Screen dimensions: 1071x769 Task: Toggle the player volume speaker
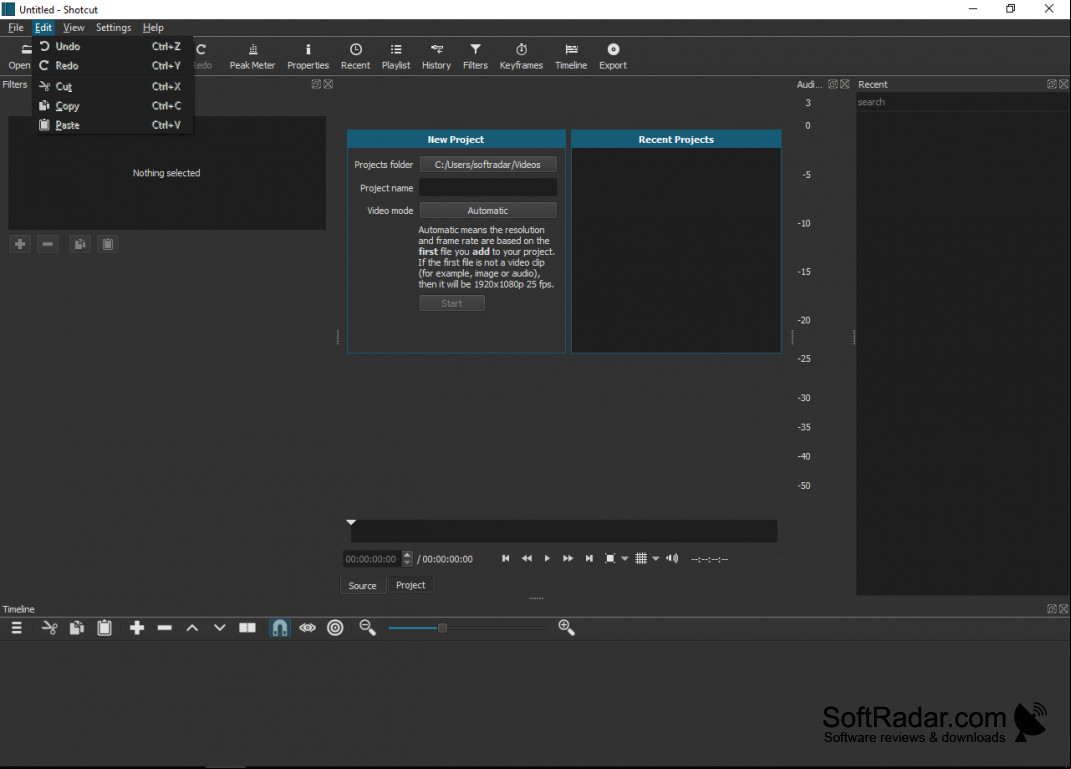672,559
